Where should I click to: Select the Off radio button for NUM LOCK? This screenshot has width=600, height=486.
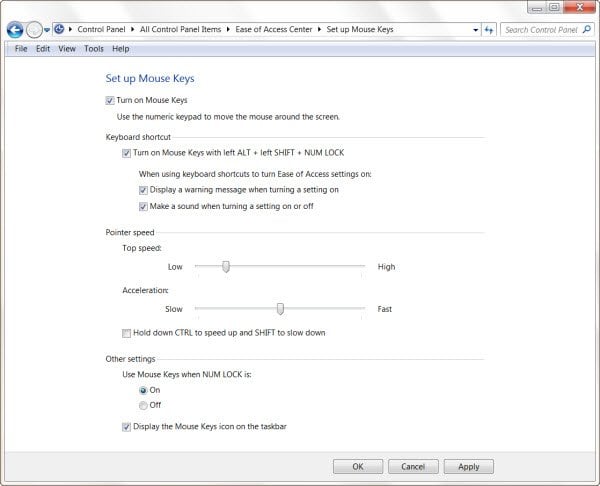143,405
